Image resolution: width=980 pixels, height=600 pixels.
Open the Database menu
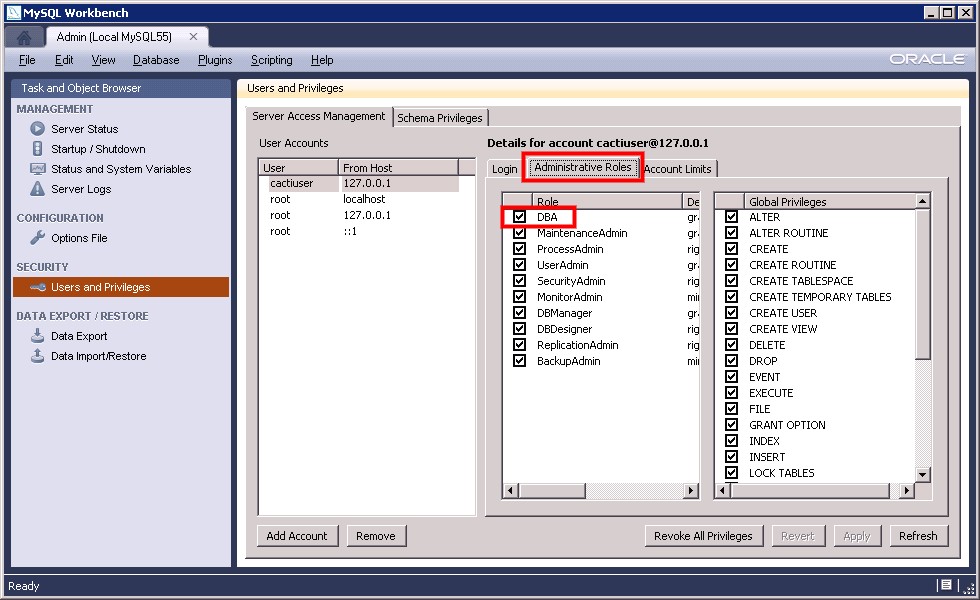[156, 60]
